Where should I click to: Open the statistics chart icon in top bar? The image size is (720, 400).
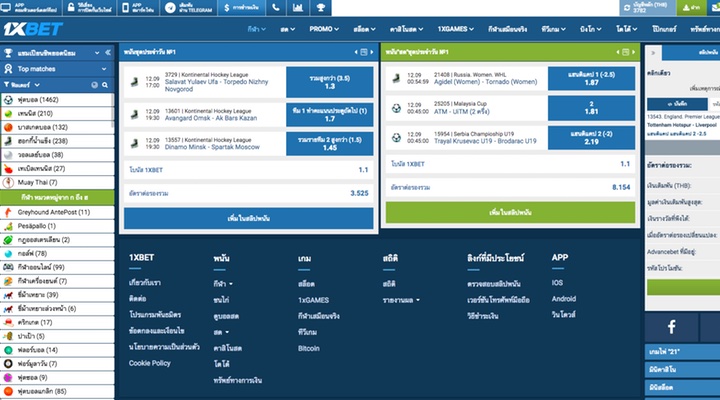tap(298, 7)
